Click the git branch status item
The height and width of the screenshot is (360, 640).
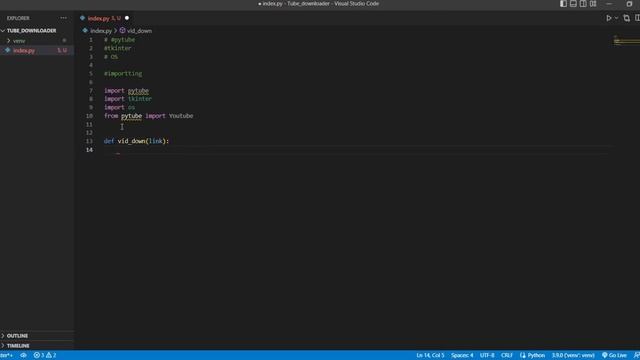(7, 355)
